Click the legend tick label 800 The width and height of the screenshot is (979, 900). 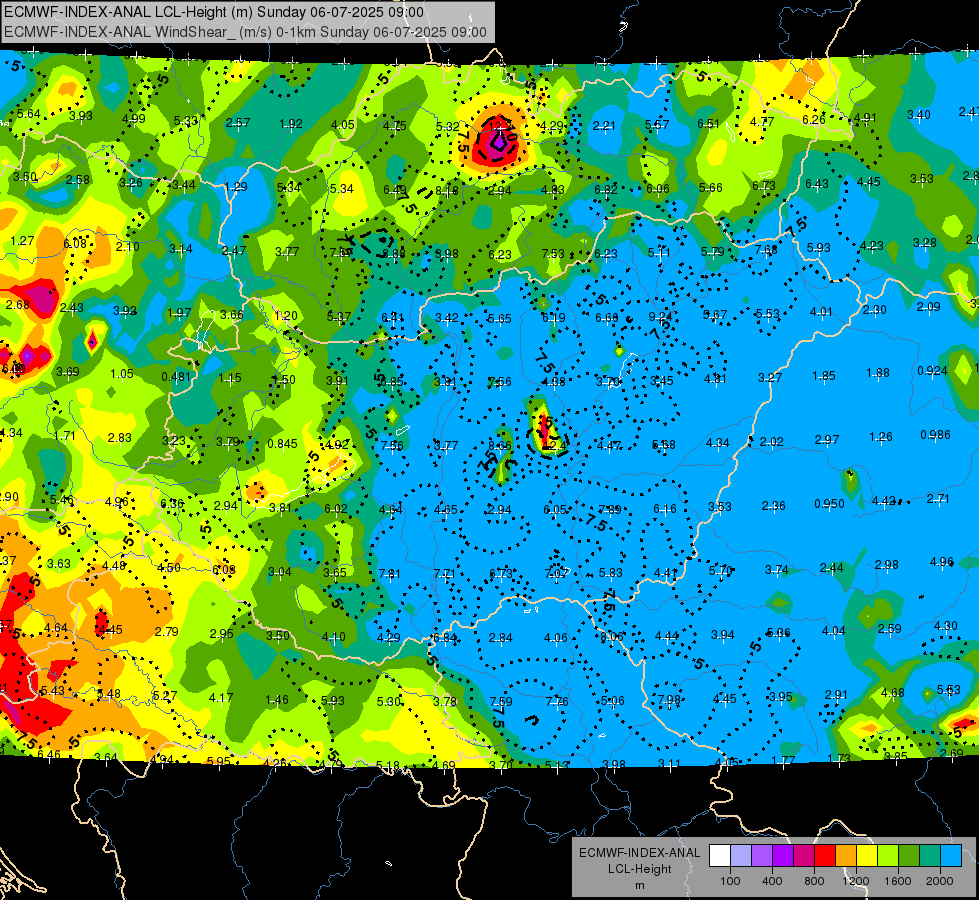tap(814, 881)
